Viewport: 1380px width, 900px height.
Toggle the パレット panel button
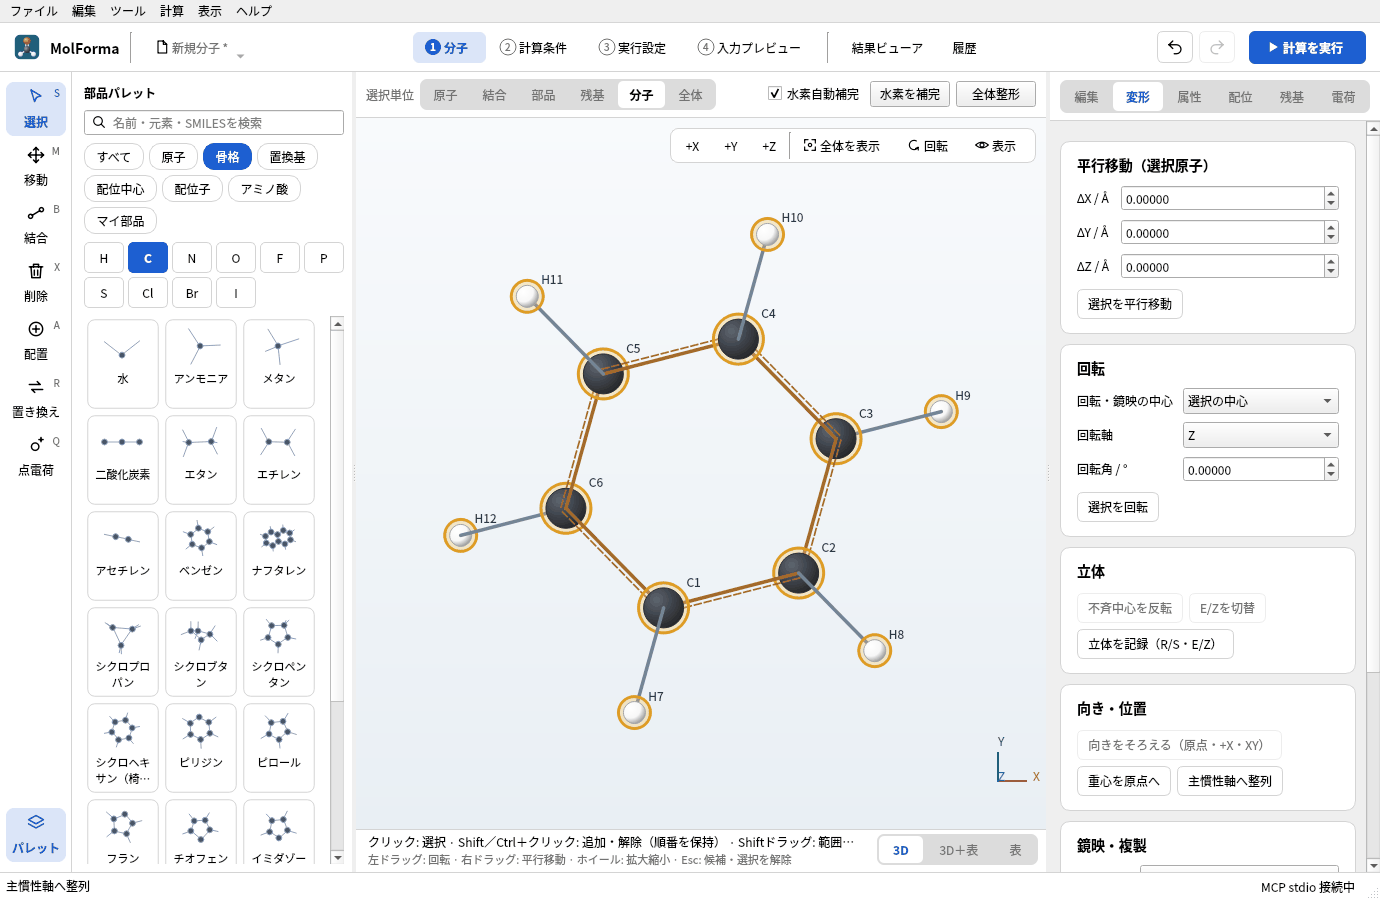click(36, 834)
